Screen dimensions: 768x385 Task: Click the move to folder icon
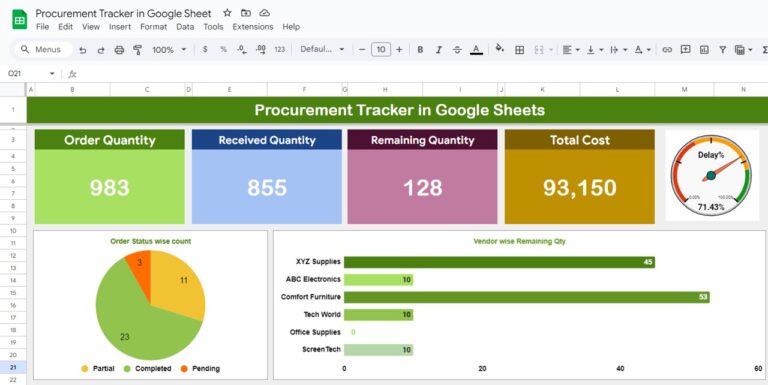click(246, 13)
